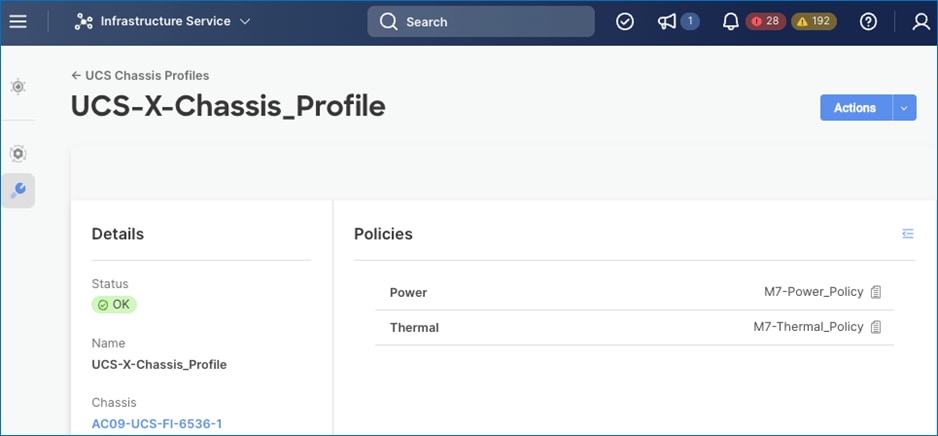Open the help question mark icon
The image size is (938, 436).
point(868,22)
